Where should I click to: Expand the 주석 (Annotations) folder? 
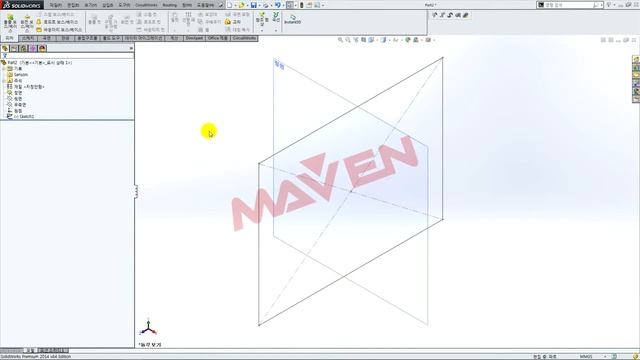(x=4, y=80)
